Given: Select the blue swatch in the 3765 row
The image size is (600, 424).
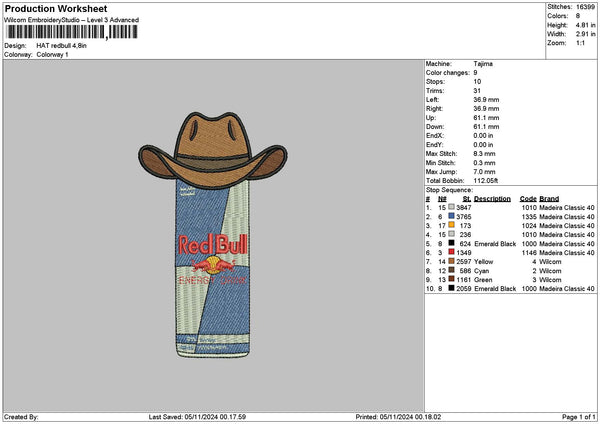Looking at the screenshot, I should coord(452,216).
